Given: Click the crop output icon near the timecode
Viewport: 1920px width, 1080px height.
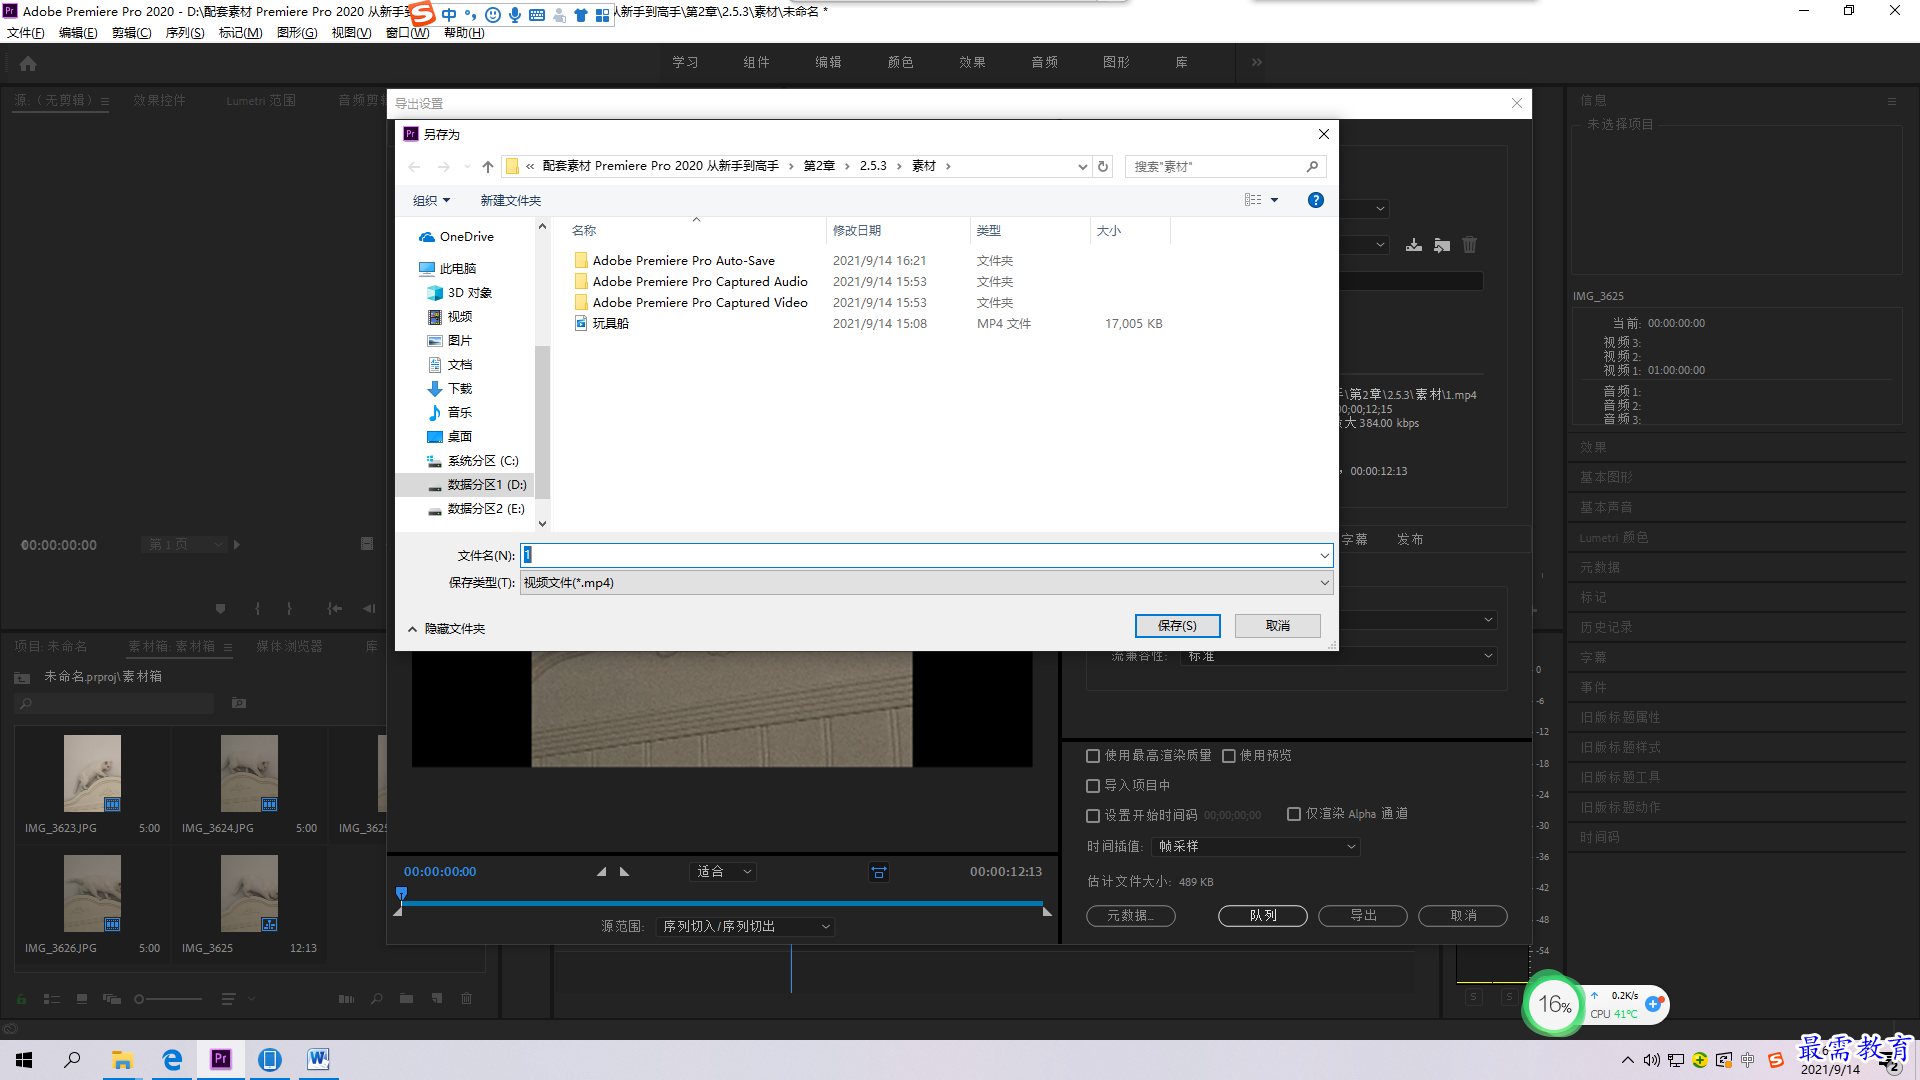Looking at the screenshot, I should click(x=879, y=872).
